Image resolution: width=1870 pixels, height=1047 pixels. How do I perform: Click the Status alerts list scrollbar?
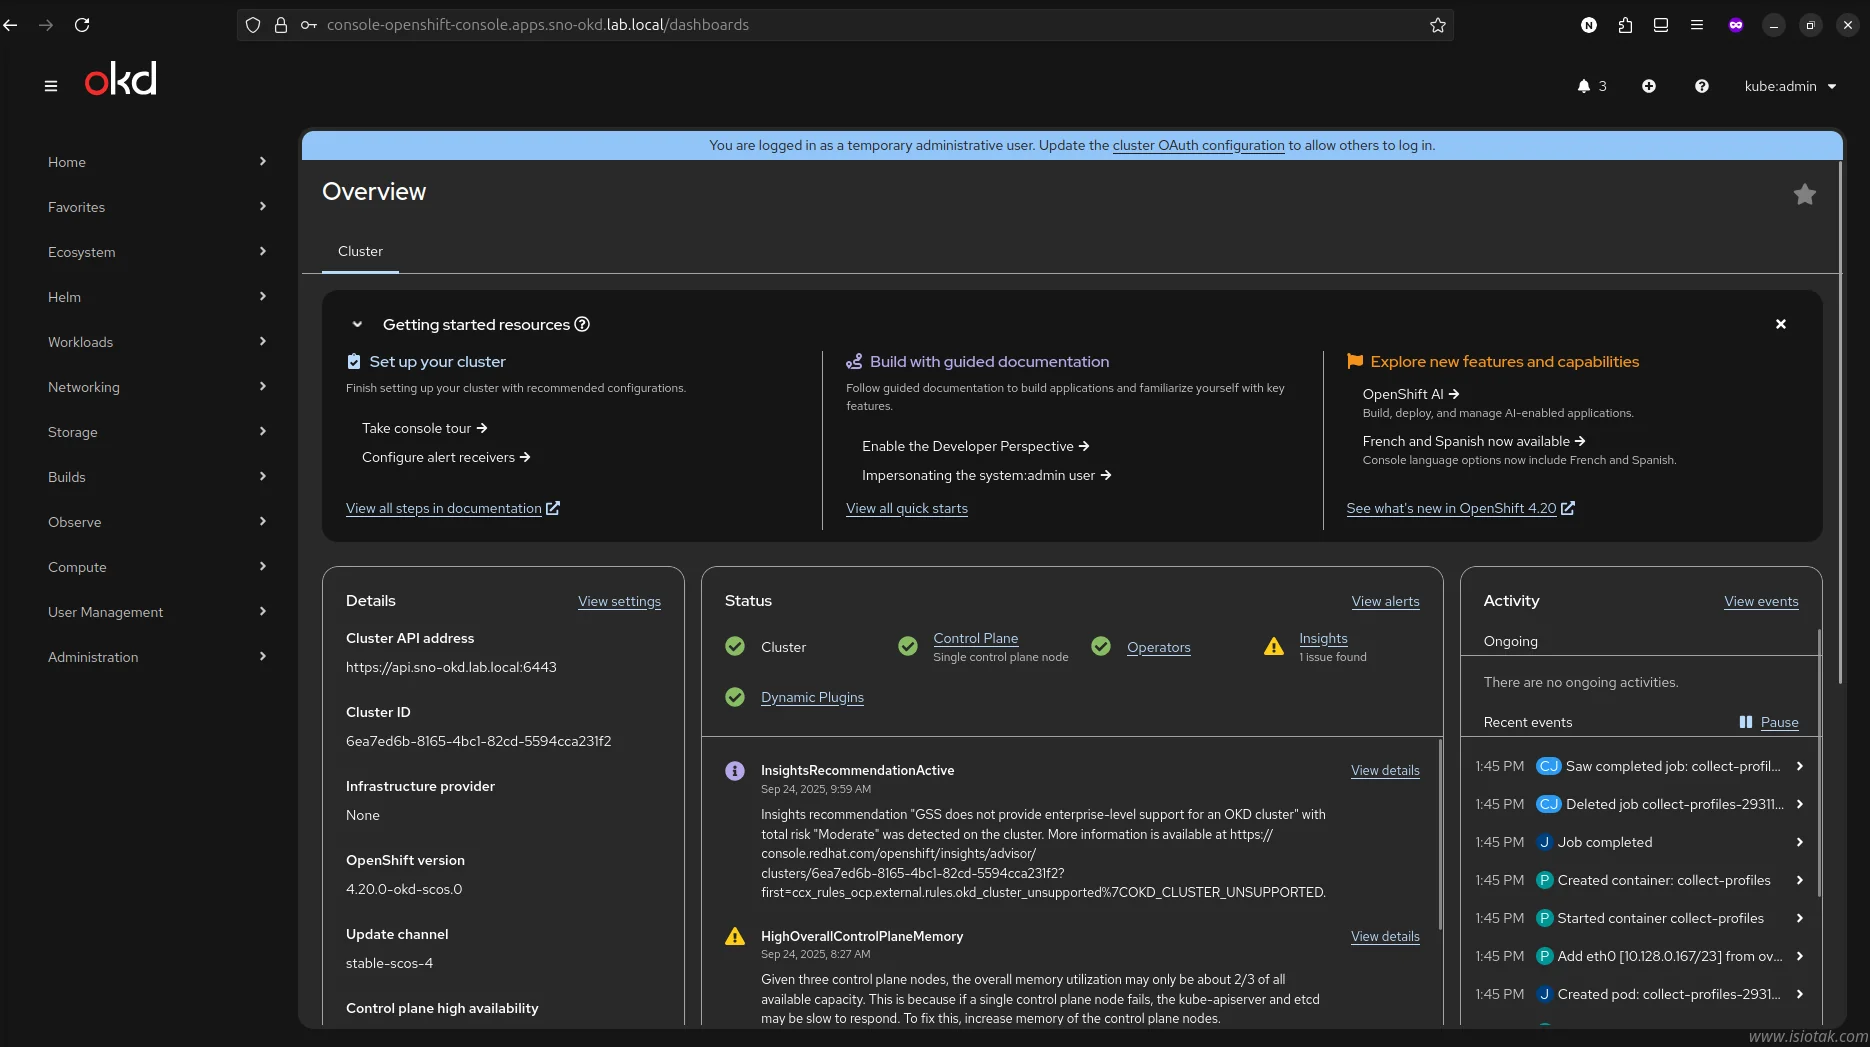point(1440,835)
